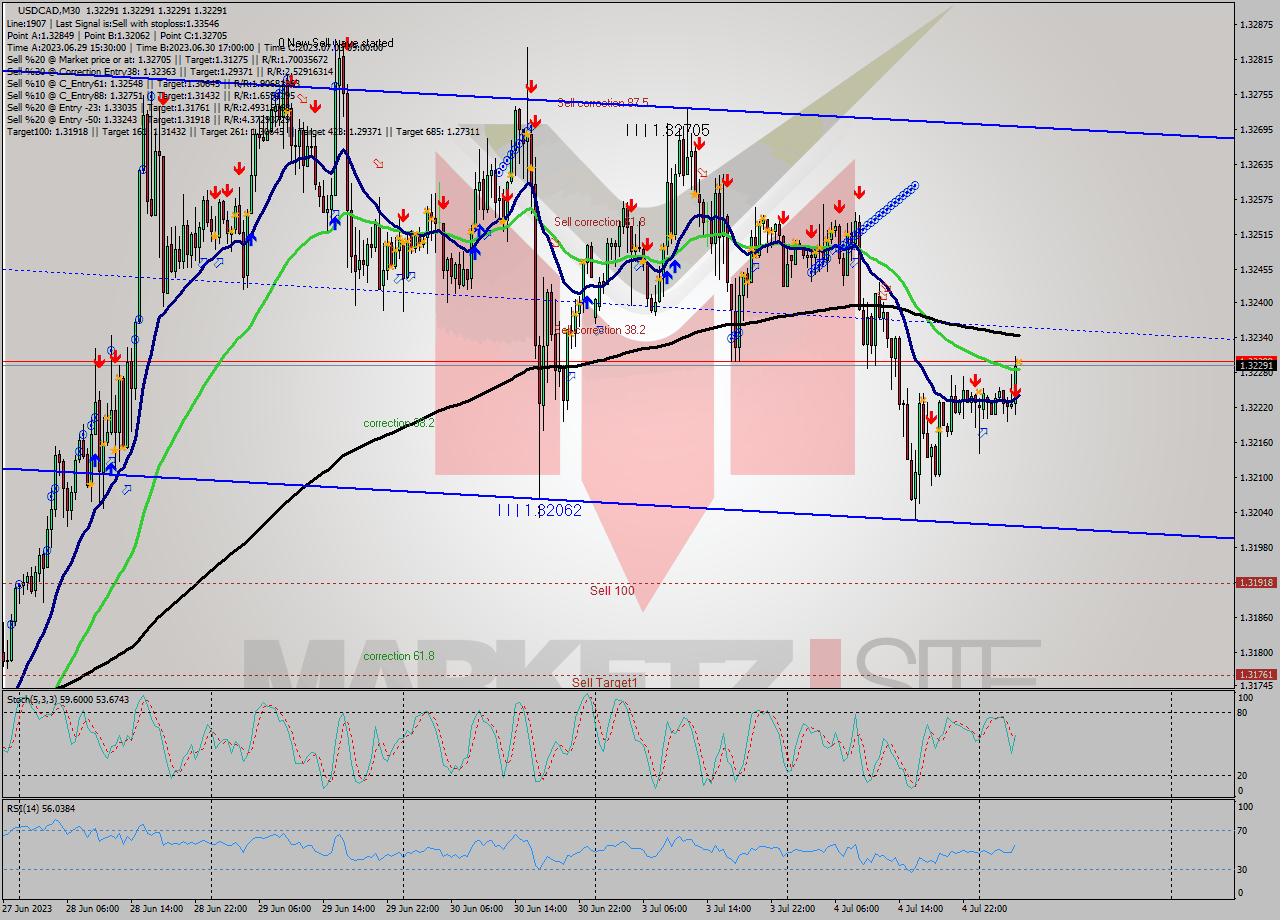1280x920 pixels.
Task: Click the 20 level on Stochastic scale
Action: pyautogui.click(x=1243, y=775)
